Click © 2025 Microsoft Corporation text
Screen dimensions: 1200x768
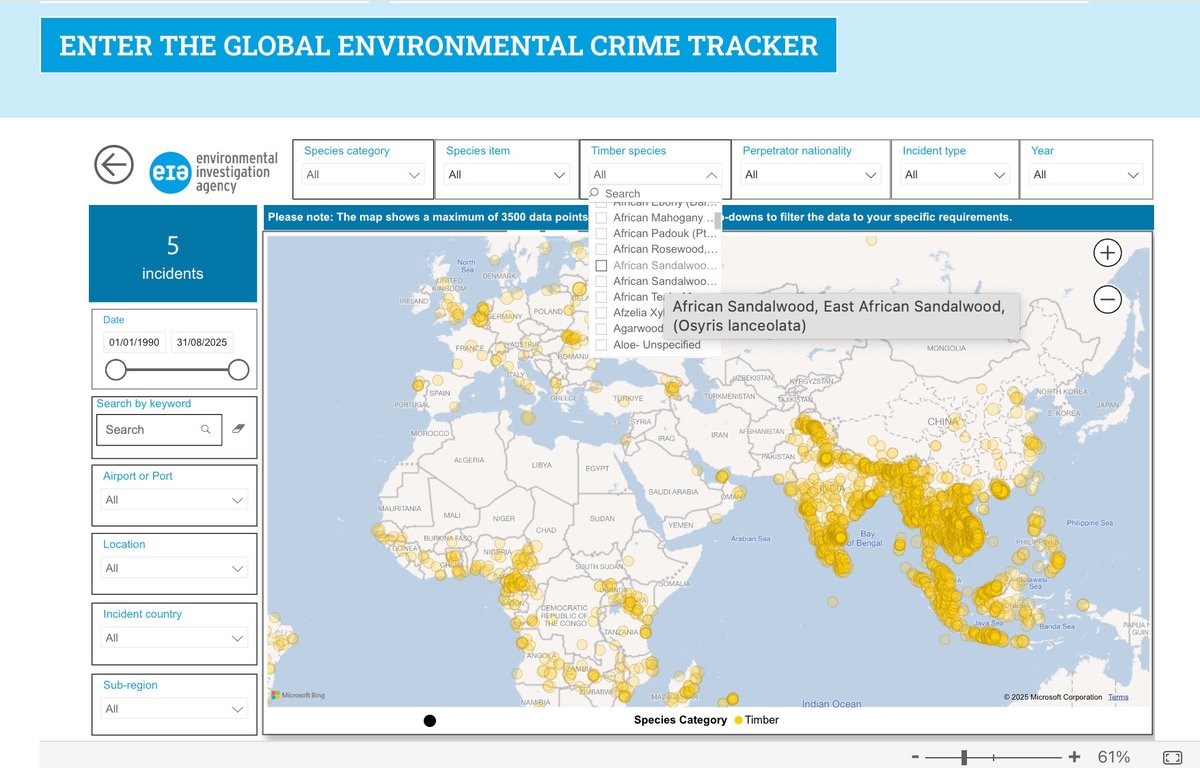(x=1052, y=697)
